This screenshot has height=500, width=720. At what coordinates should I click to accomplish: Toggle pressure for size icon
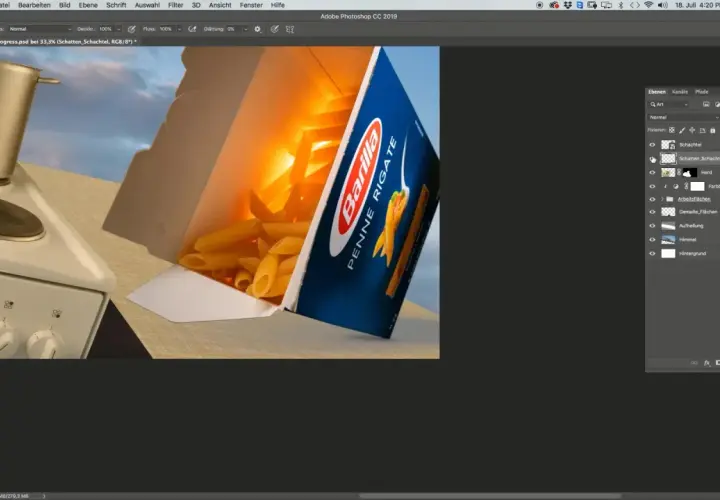275,29
